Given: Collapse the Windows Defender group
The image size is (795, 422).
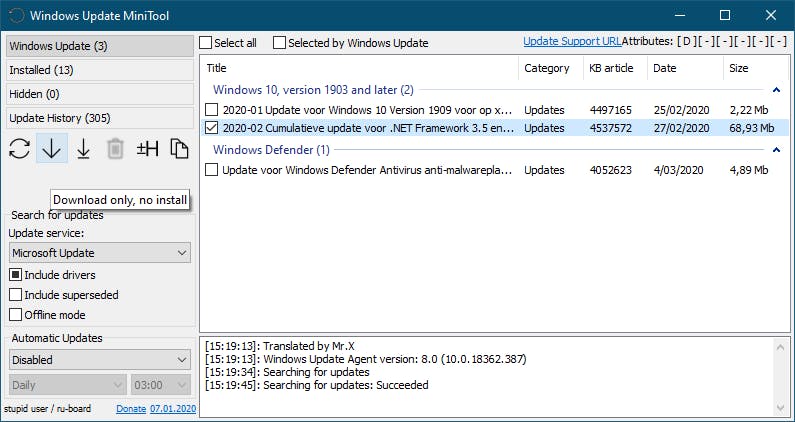Looking at the screenshot, I should click(776, 150).
